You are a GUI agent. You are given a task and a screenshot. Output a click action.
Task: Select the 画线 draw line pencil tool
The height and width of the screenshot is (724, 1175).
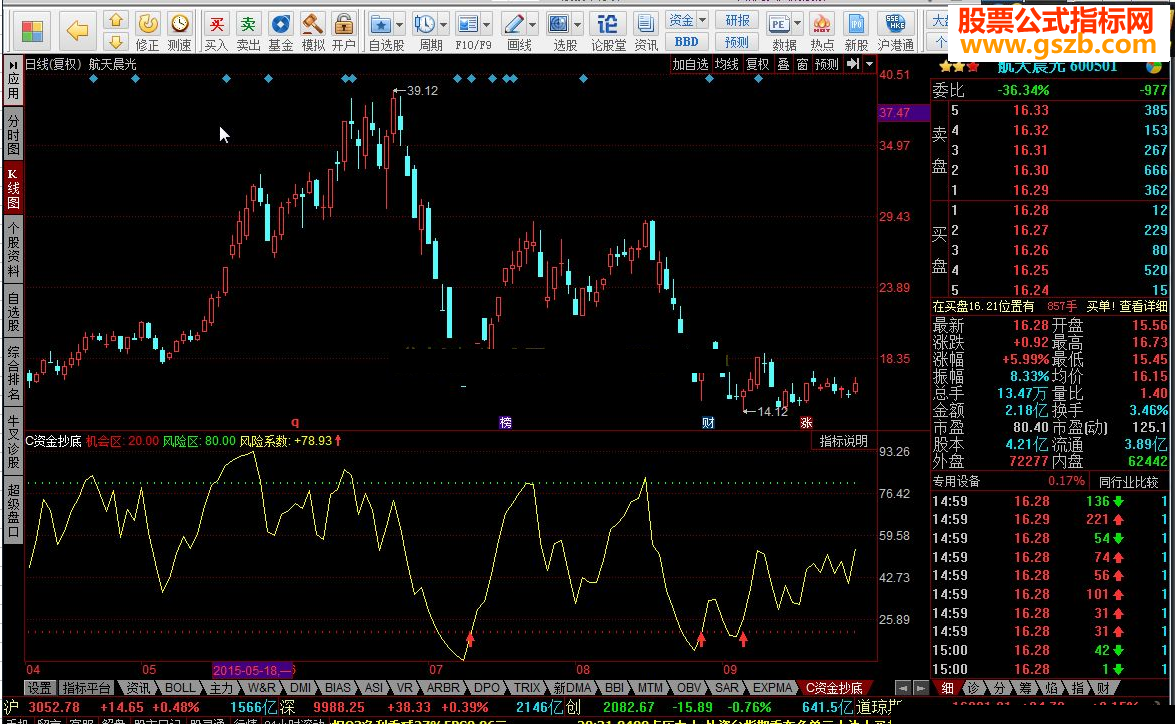pos(514,25)
